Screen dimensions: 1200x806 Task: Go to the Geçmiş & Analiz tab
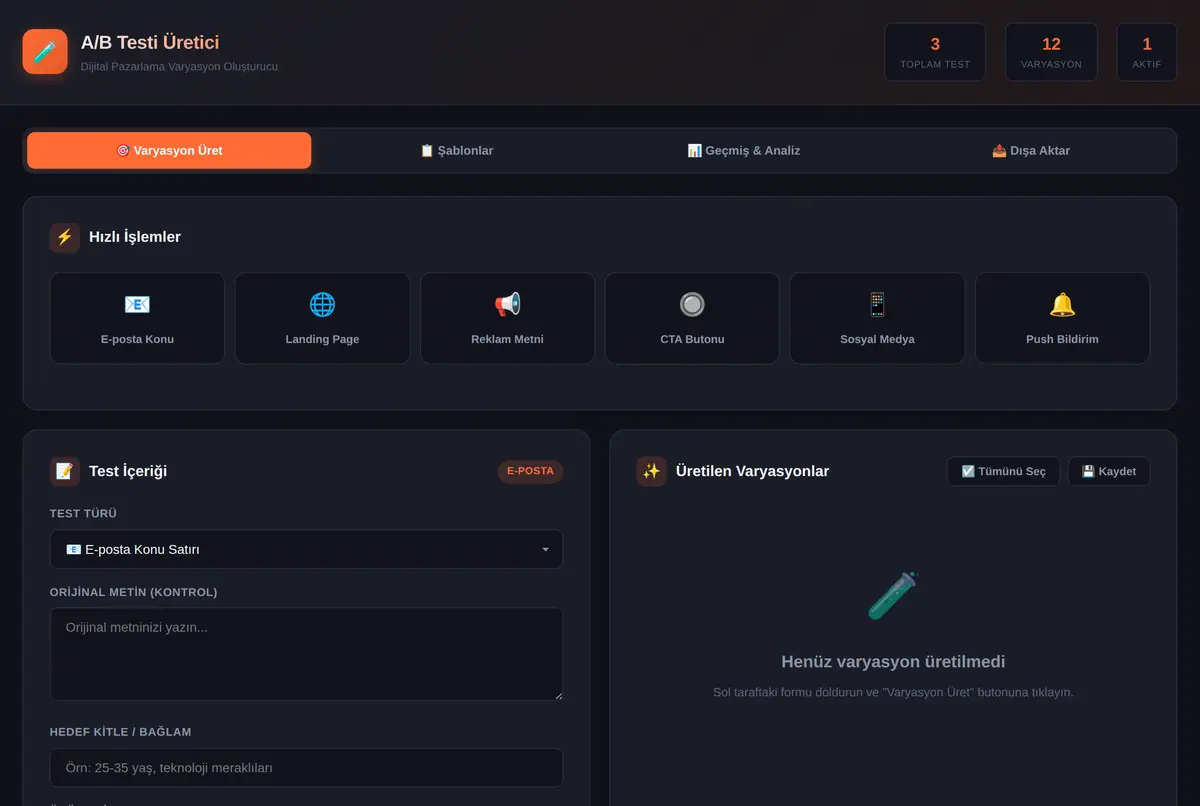[x=744, y=151]
